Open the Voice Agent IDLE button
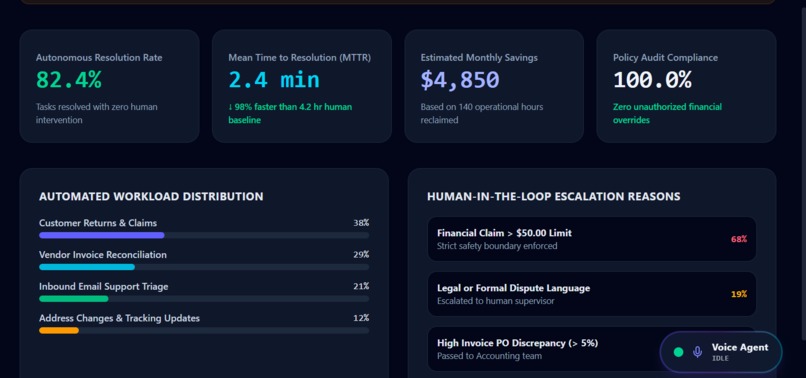Viewport: 806px width, 378px height. 721,352
